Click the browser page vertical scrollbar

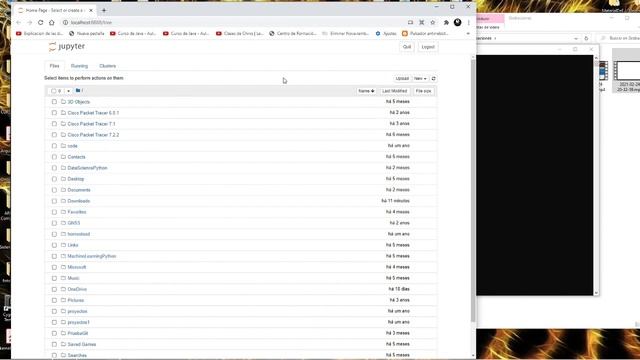(473, 192)
